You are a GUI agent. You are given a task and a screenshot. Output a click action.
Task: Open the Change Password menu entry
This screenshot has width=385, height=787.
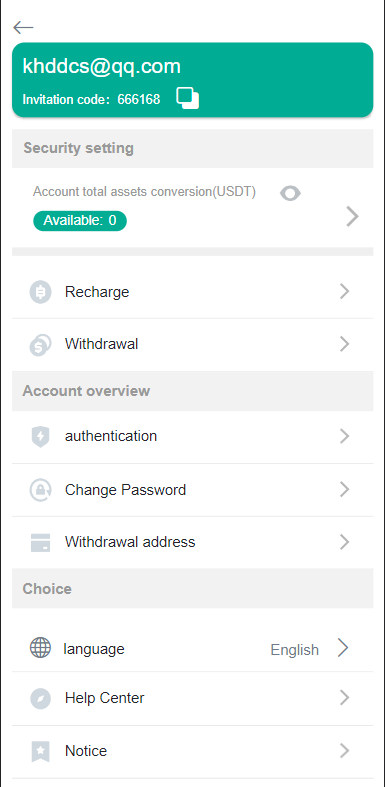coord(193,490)
